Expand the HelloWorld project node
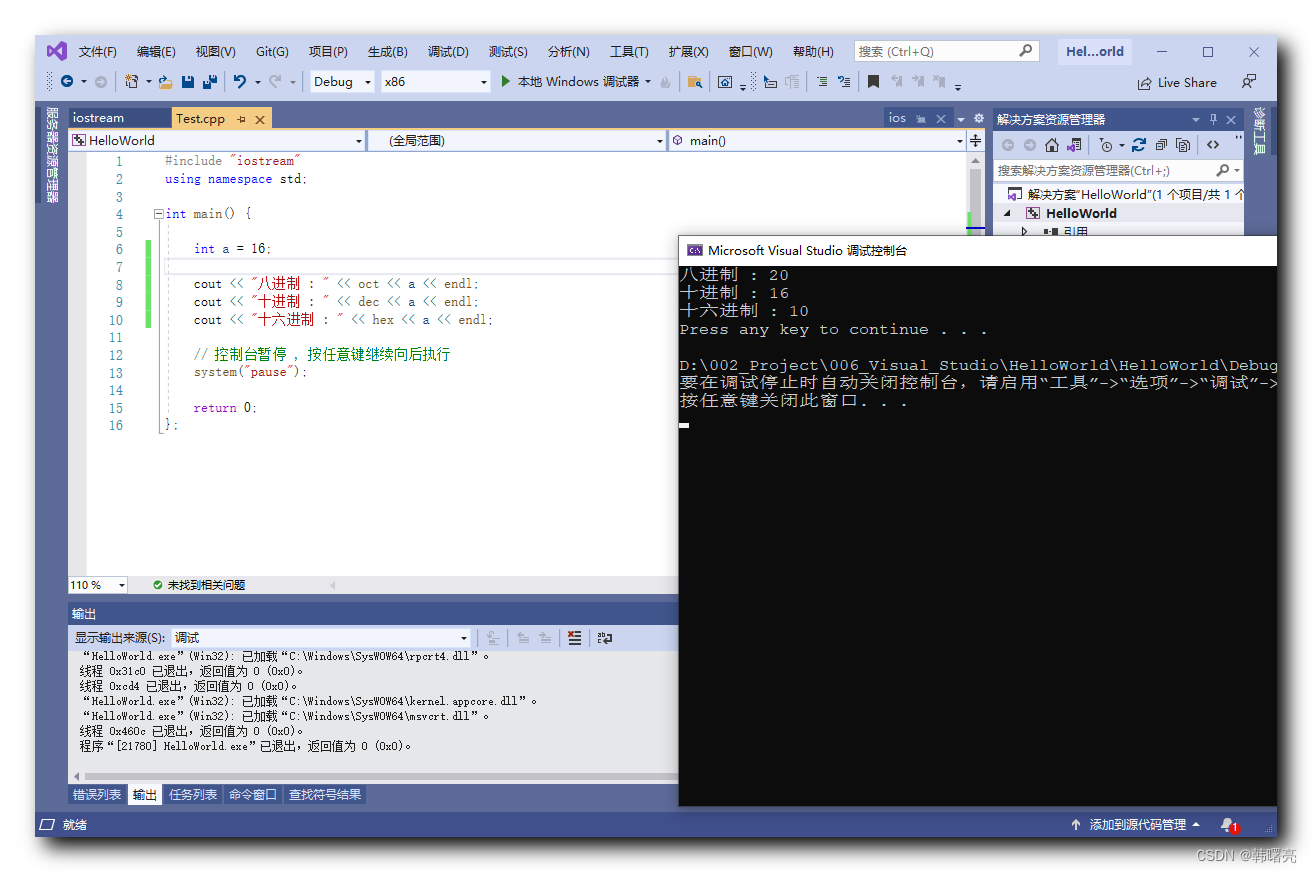 coord(1008,213)
